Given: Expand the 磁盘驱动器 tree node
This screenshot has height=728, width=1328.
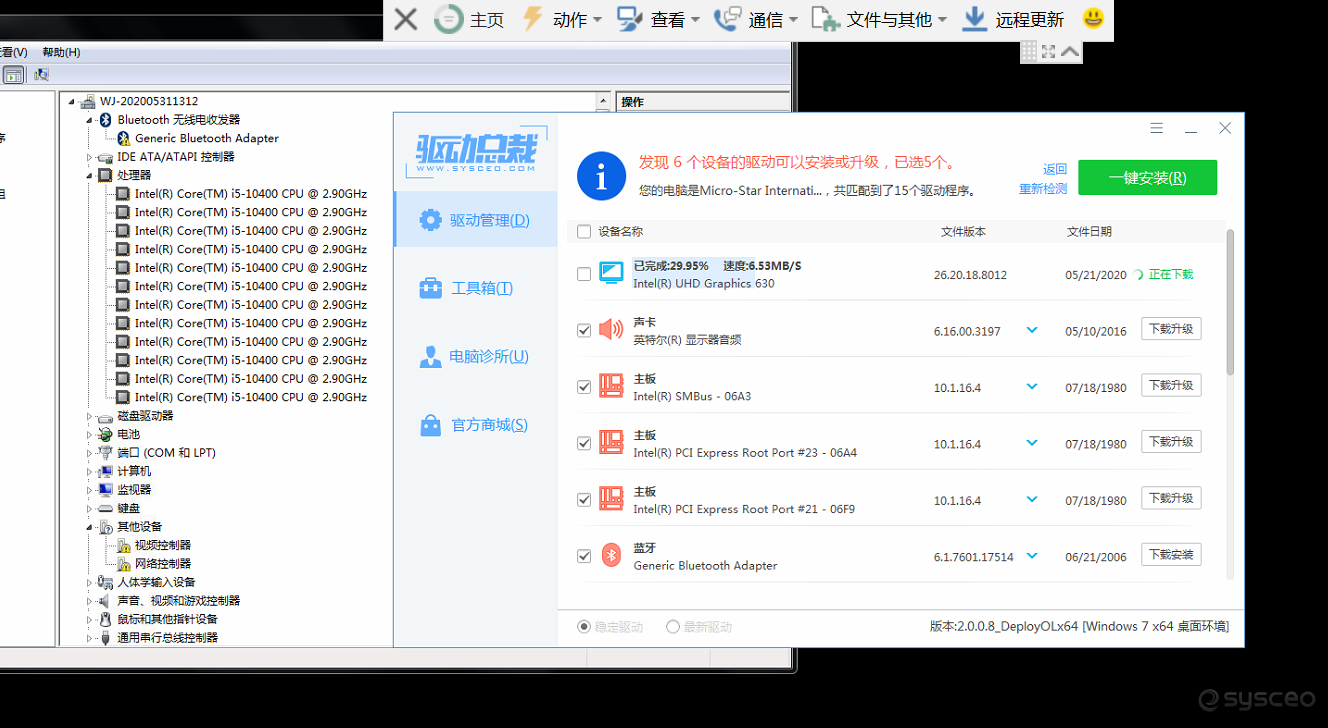Looking at the screenshot, I should 90,416.
